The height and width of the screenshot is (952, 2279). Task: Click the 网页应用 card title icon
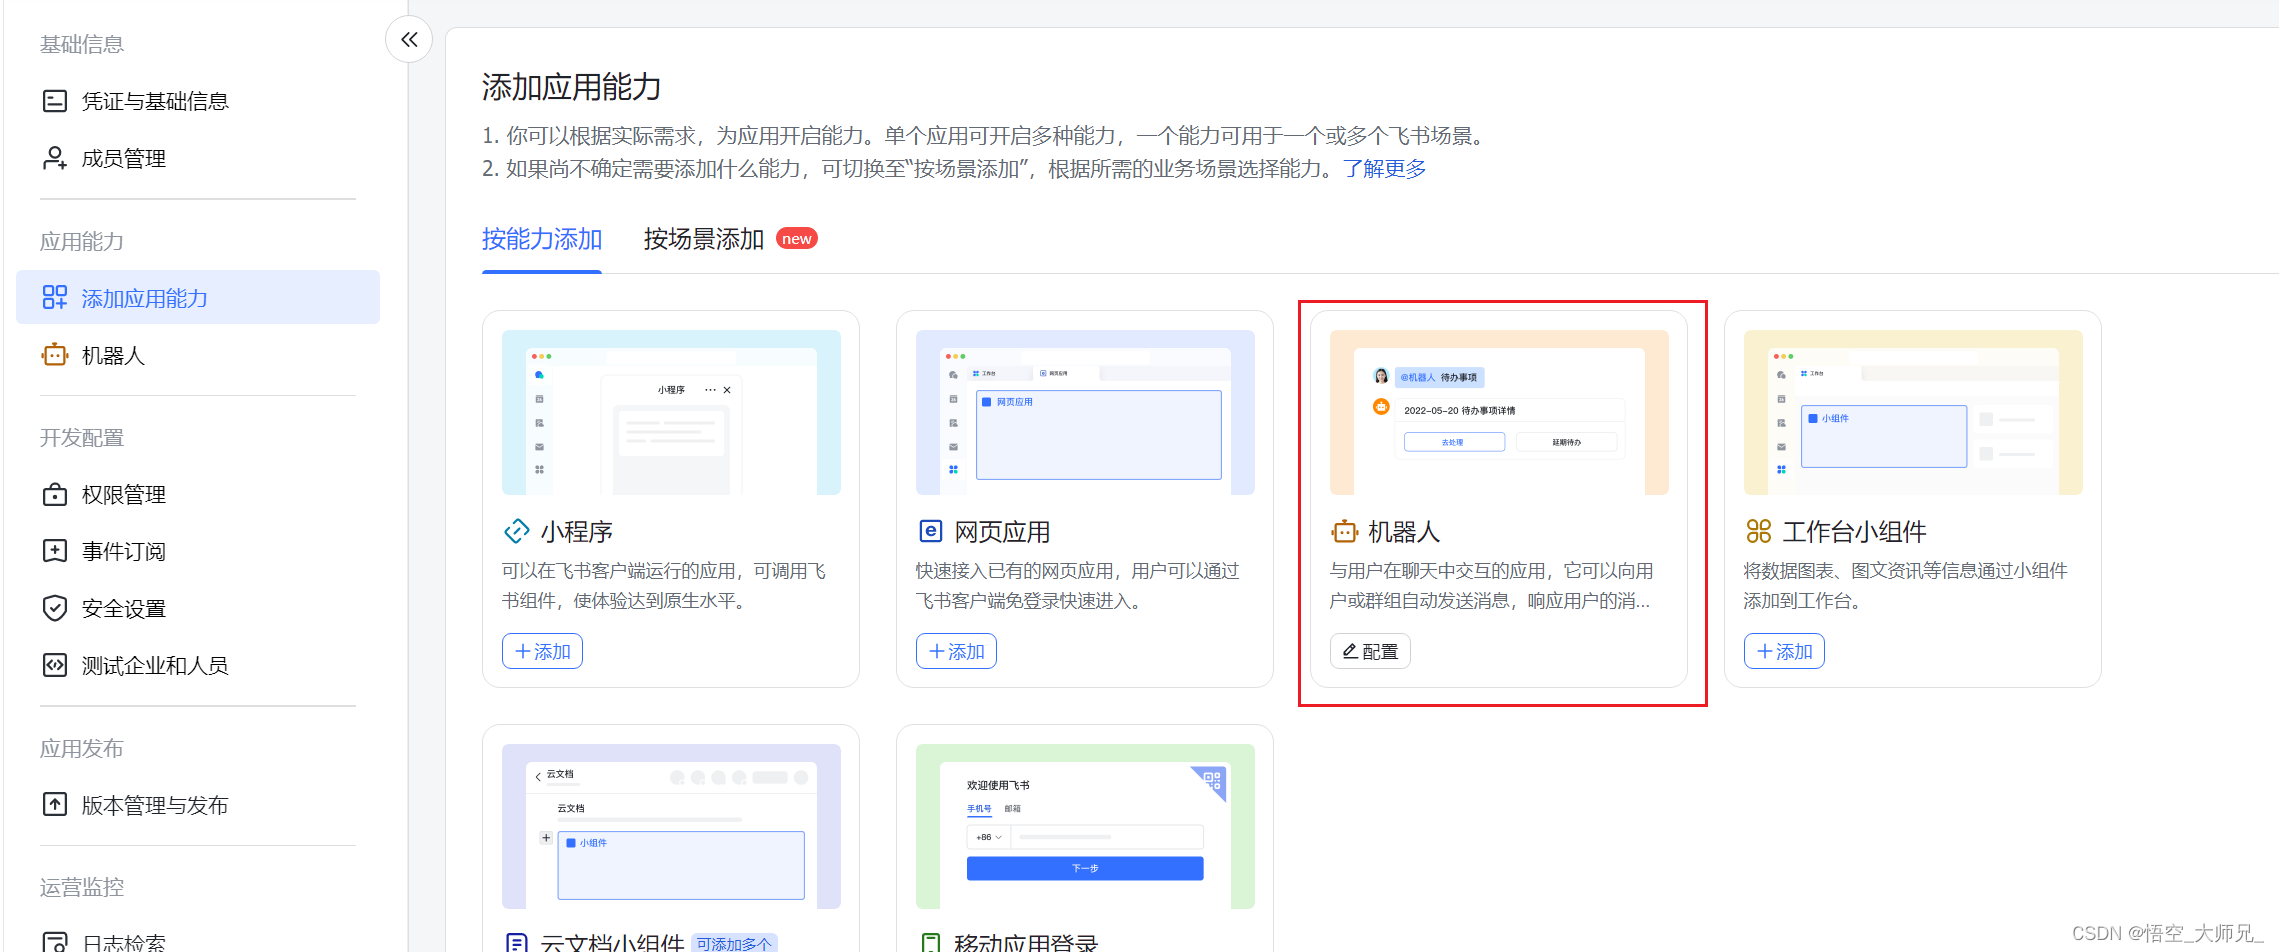point(930,531)
